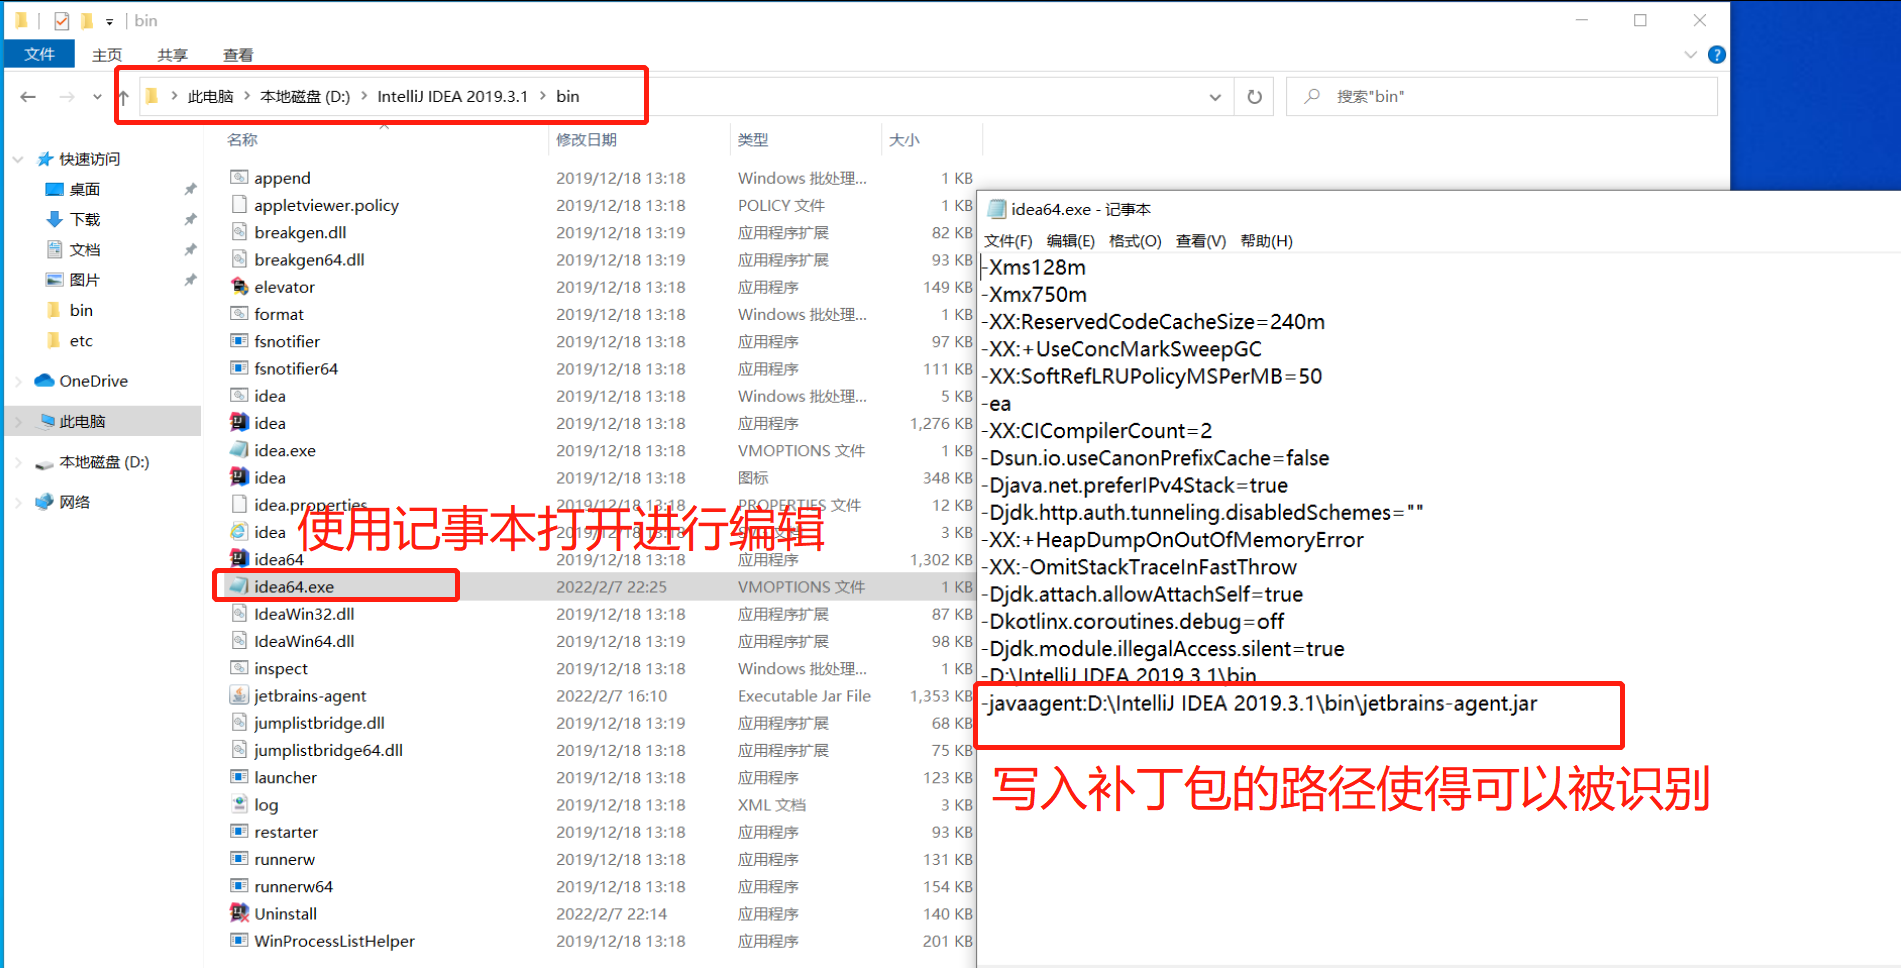The height and width of the screenshot is (968, 1901).
Task: Click the Uninstall program icon
Action: click(x=239, y=913)
